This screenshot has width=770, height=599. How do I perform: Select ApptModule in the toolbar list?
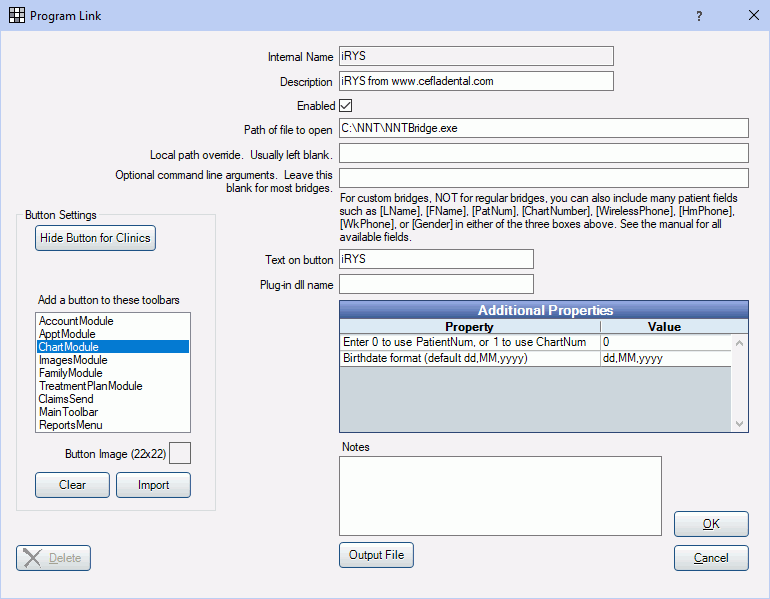coord(113,334)
